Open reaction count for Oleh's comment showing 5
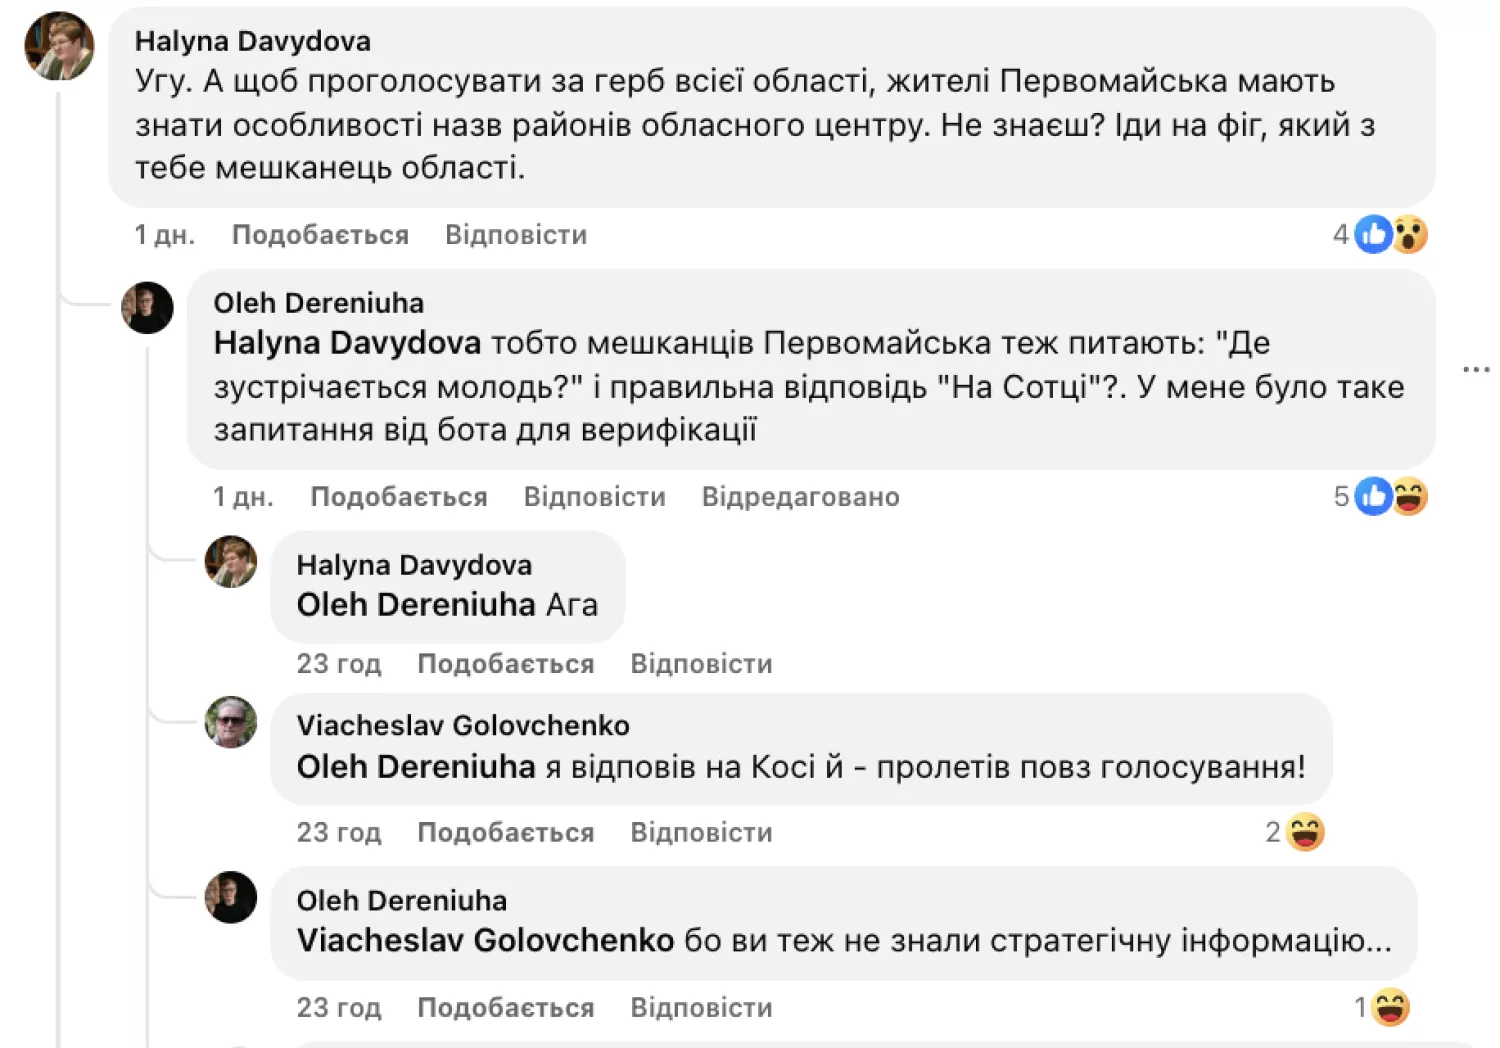Screen dimensions: 1500x1048 (1340, 496)
